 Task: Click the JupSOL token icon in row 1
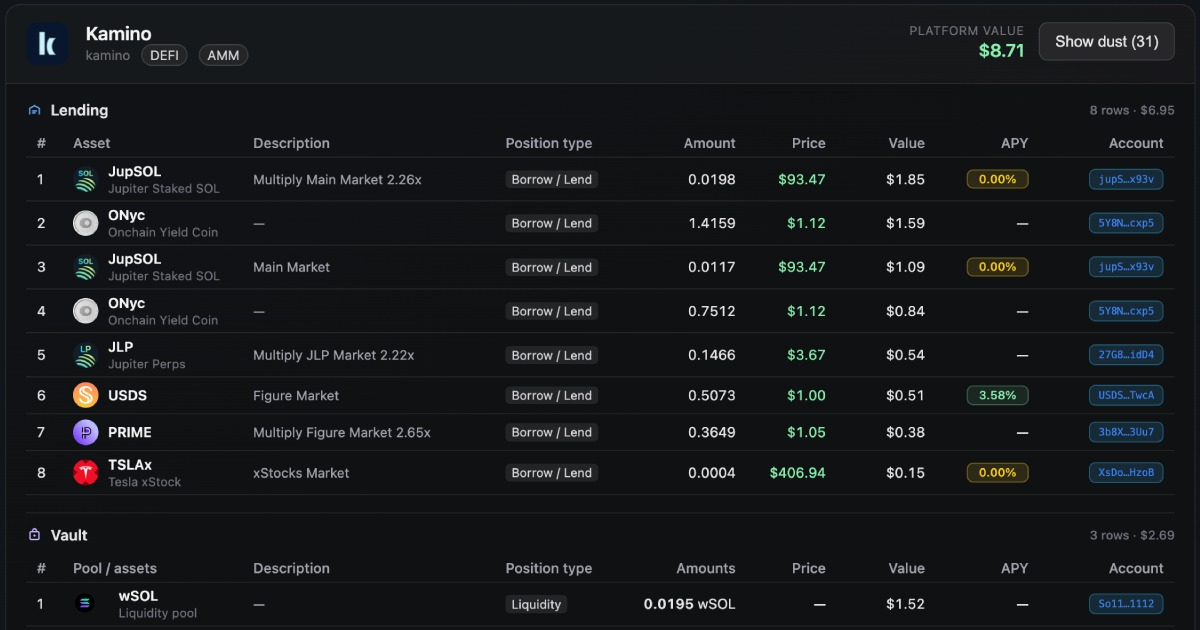(86, 180)
